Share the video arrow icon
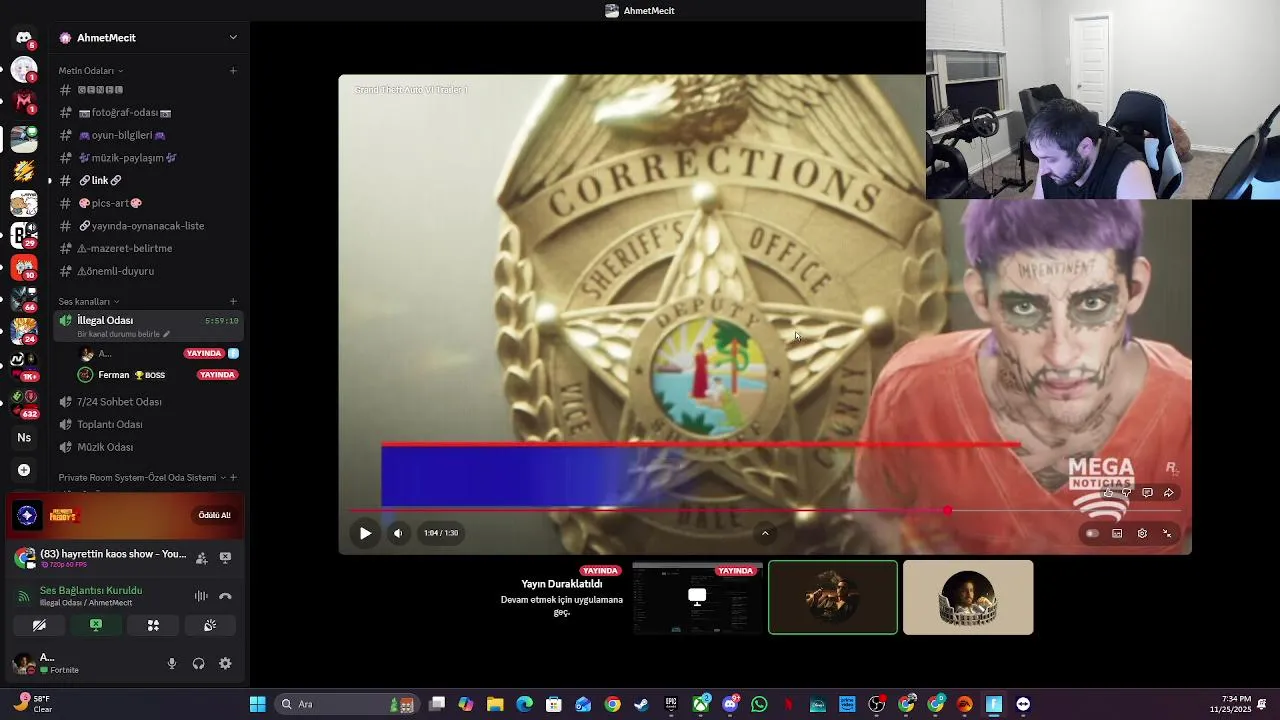Screen dimensions: 1280x720 1168,493
